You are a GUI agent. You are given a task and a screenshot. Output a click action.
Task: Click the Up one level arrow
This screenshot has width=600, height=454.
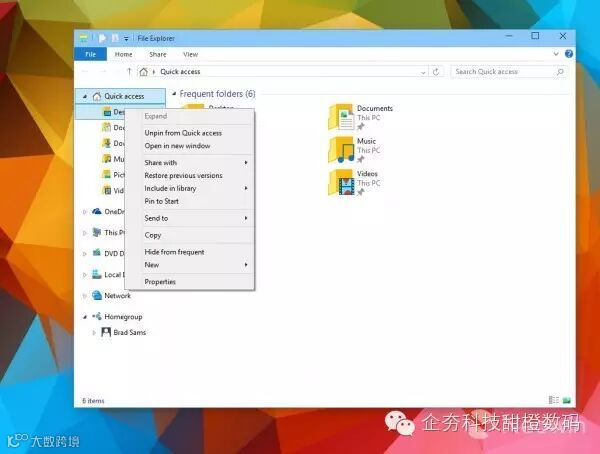129,72
